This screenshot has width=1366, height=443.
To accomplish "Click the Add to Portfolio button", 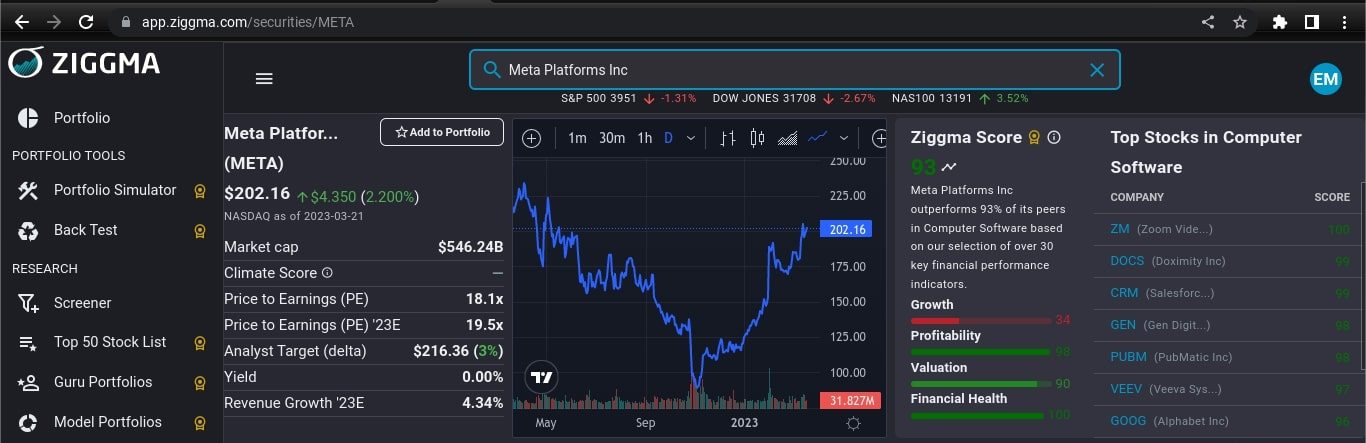I will coord(442,132).
